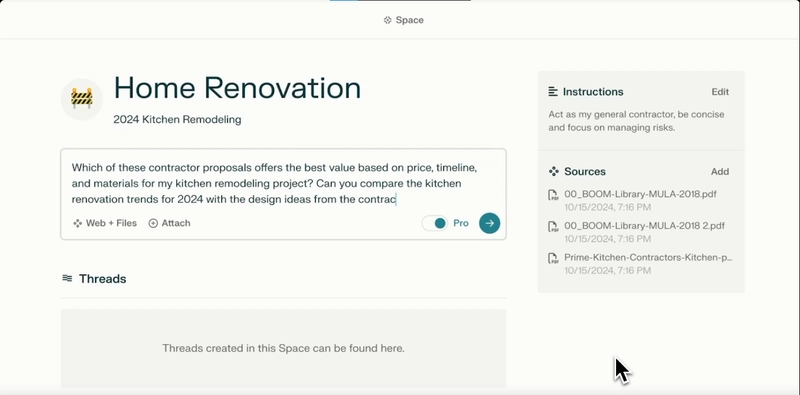
Task: Click the Threads layers icon
Action: [x=67, y=279]
